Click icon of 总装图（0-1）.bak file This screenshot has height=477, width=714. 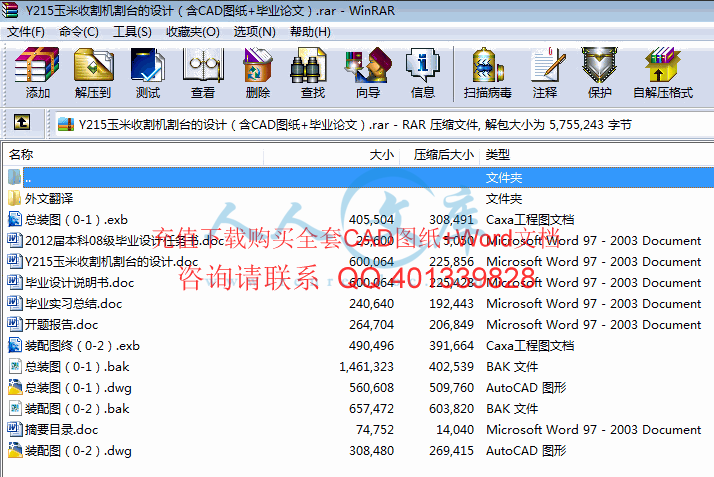(x=15, y=366)
